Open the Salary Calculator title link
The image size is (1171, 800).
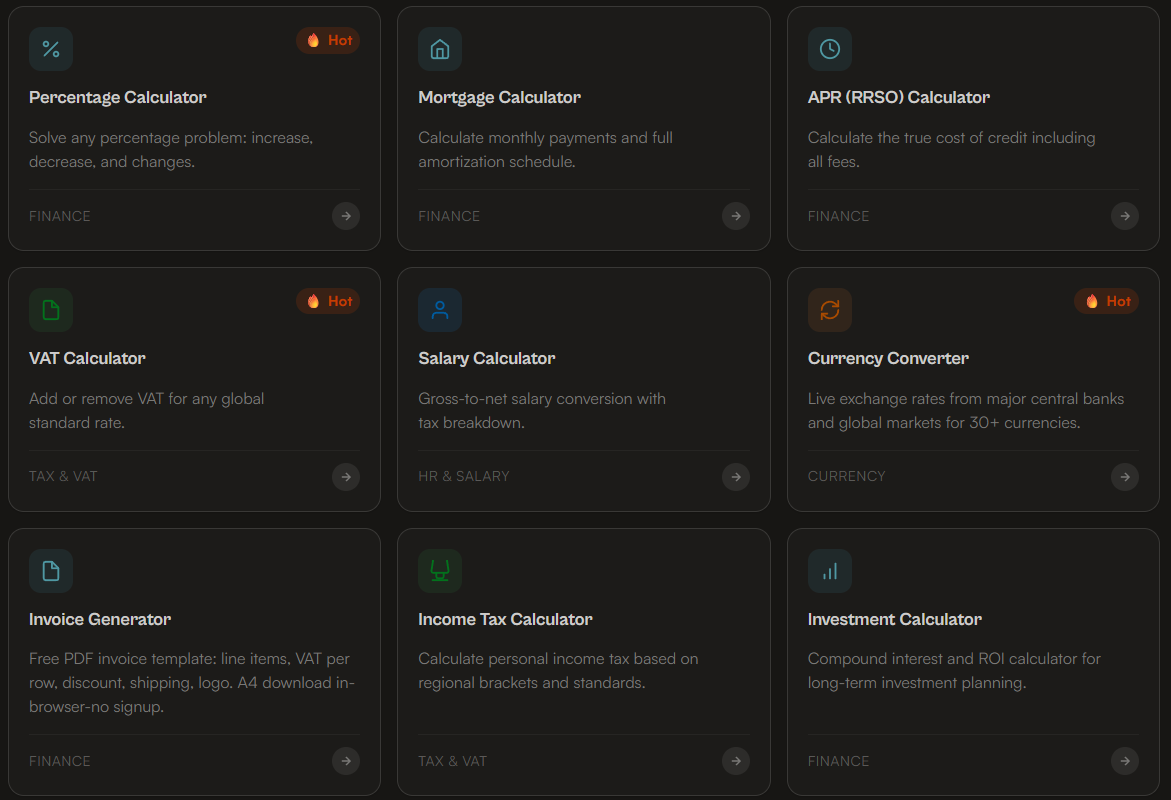click(487, 359)
